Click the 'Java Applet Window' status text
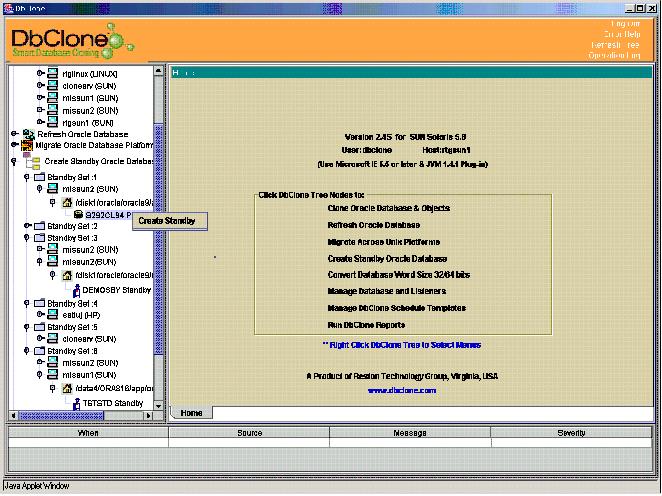The height and width of the screenshot is (496, 662). coord(37,486)
